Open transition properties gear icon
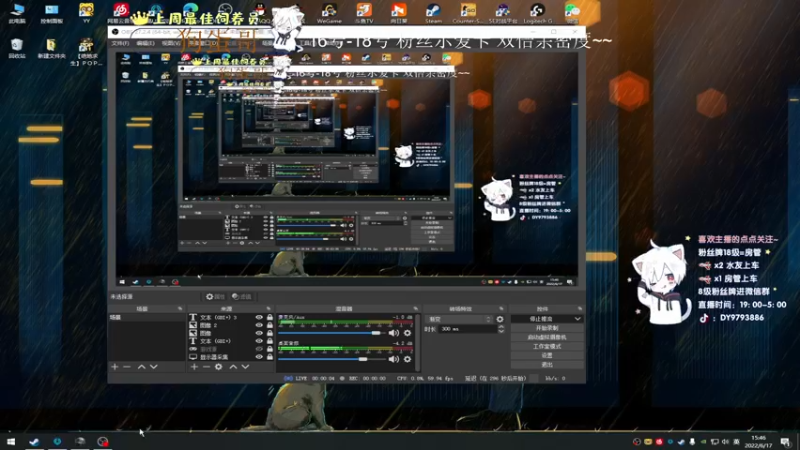800x450 pixels. click(500, 319)
